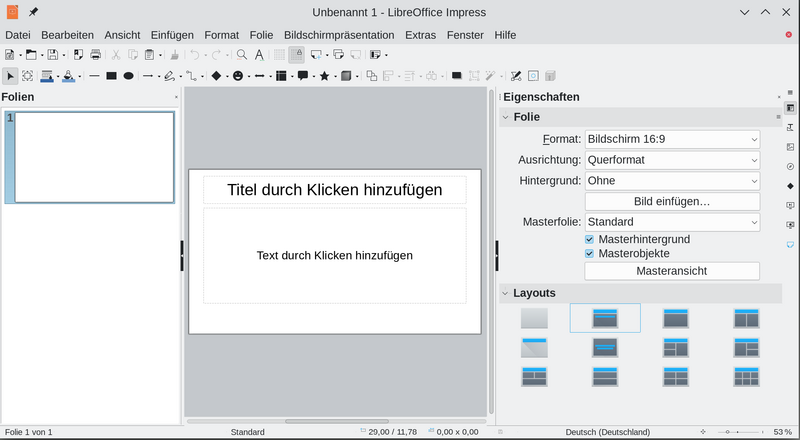Open the Gallery deck in sidebar
800x440 pixels.
click(790, 147)
